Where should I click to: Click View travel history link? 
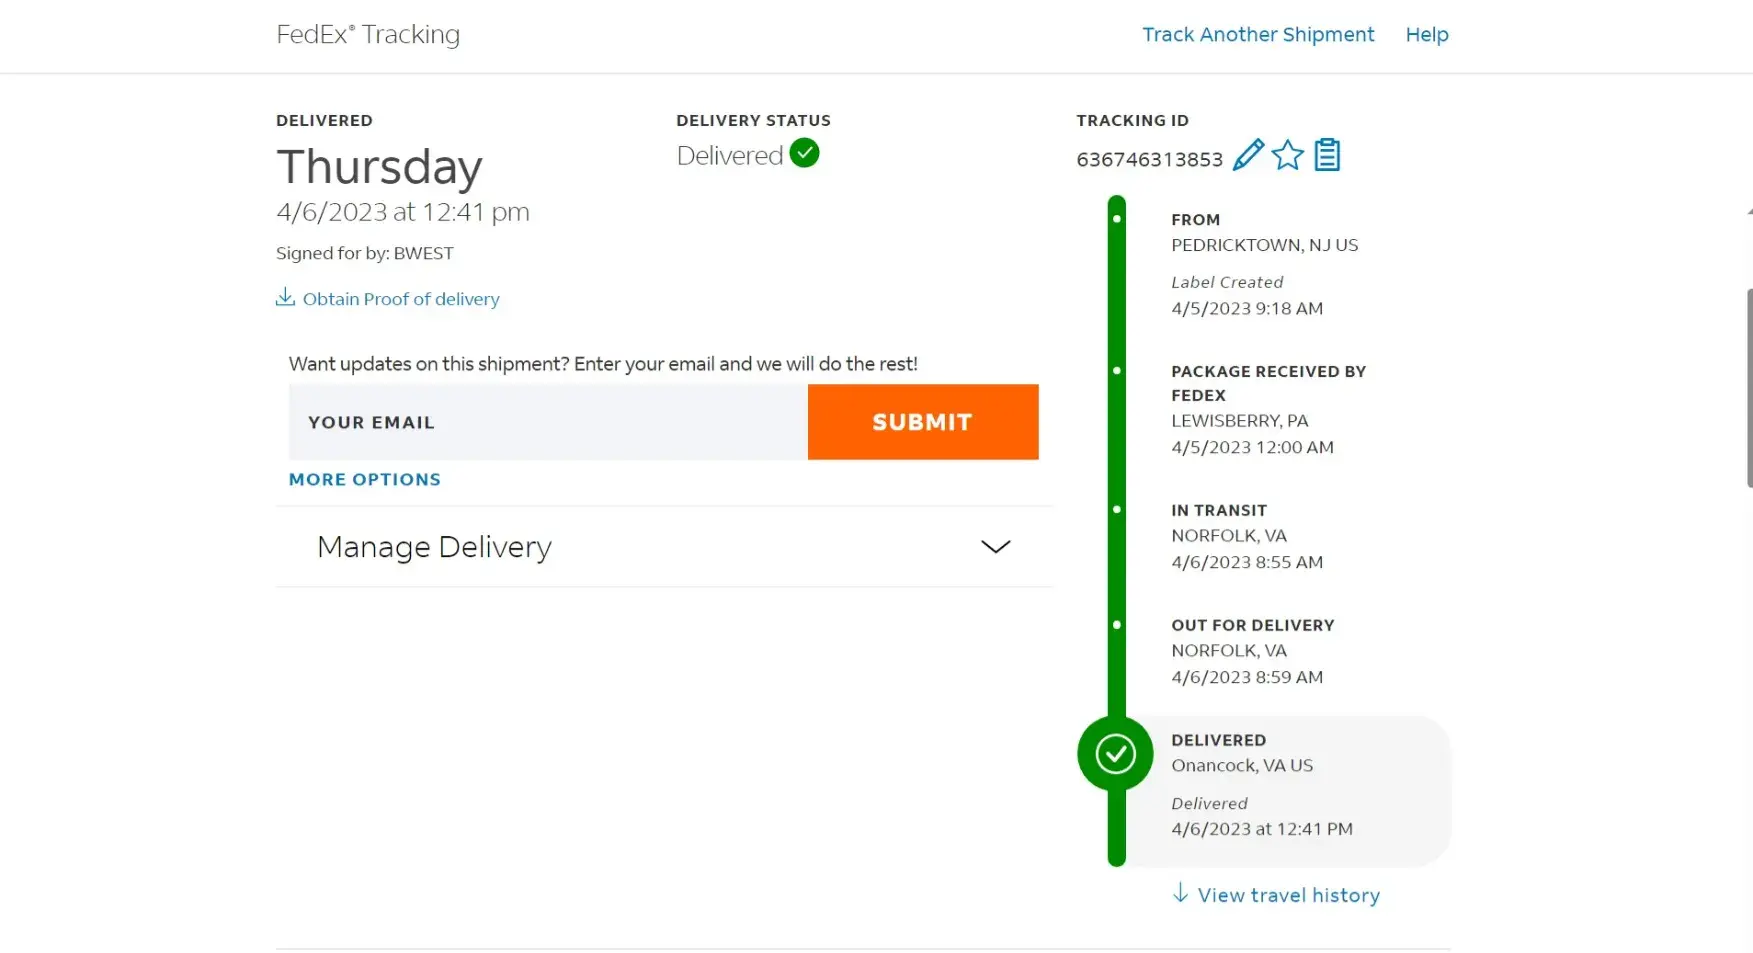click(x=1288, y=896)
